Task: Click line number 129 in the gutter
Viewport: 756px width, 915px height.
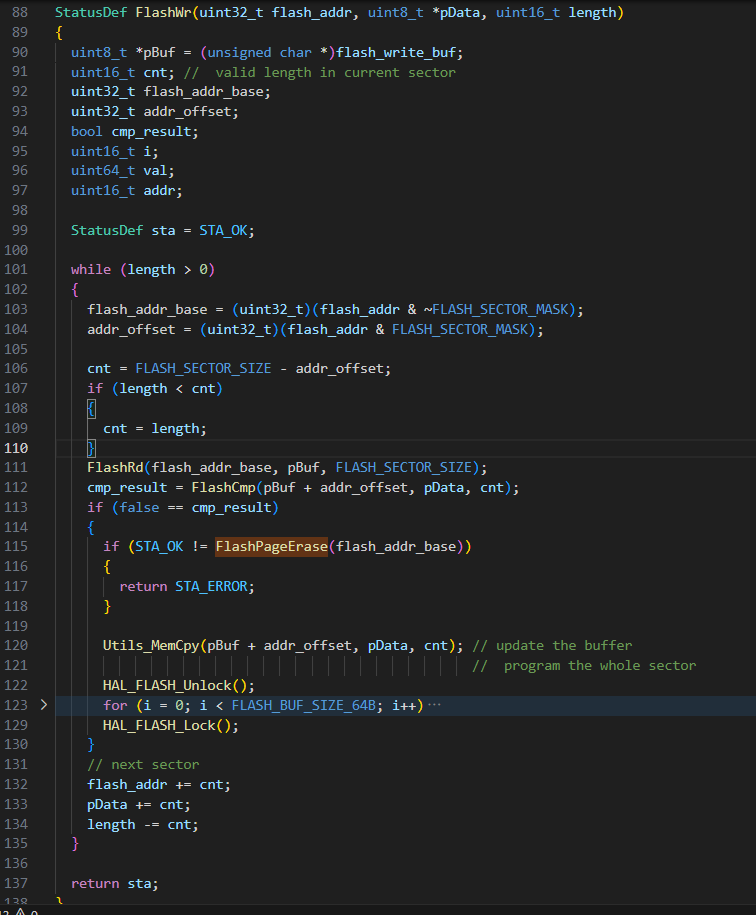Action: click(16, 725)
